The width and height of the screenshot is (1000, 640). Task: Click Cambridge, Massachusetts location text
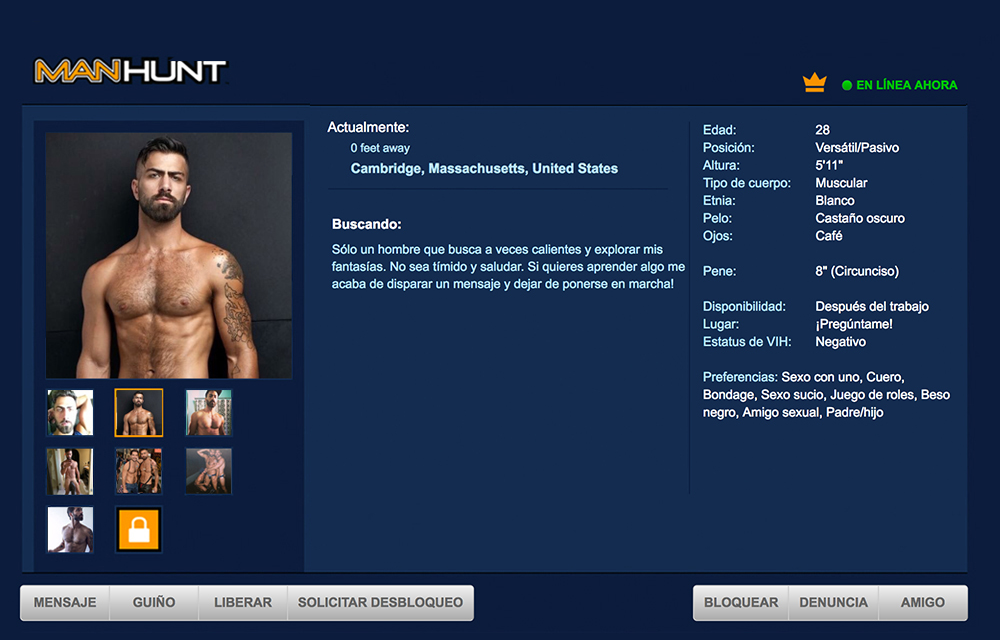click(x=484, y=168)
